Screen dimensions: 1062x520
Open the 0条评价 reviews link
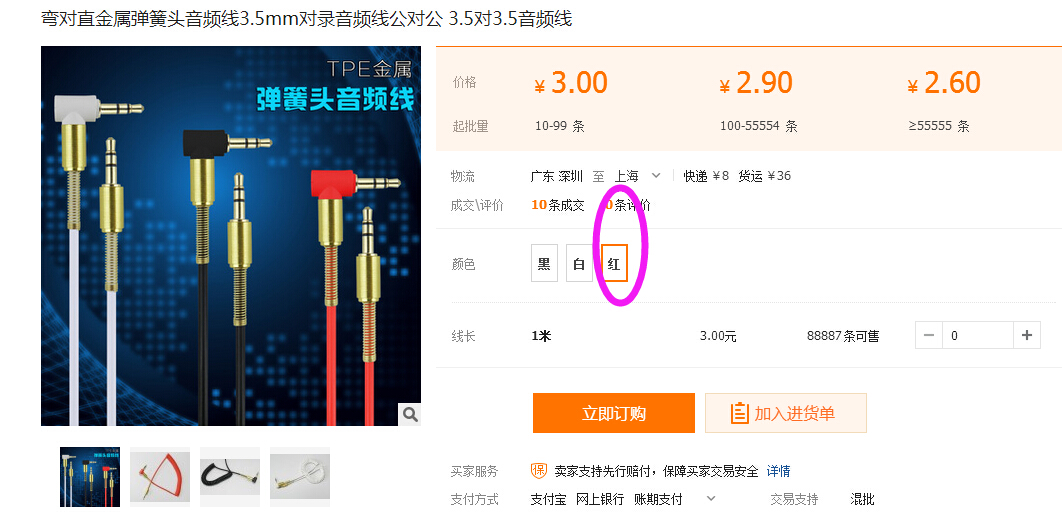click(628, 205)
